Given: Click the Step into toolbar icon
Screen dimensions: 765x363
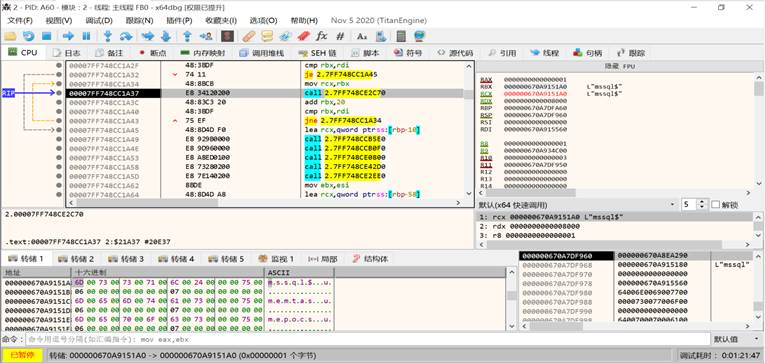Looking at the screenshot, I should click(x=108, y=36).
